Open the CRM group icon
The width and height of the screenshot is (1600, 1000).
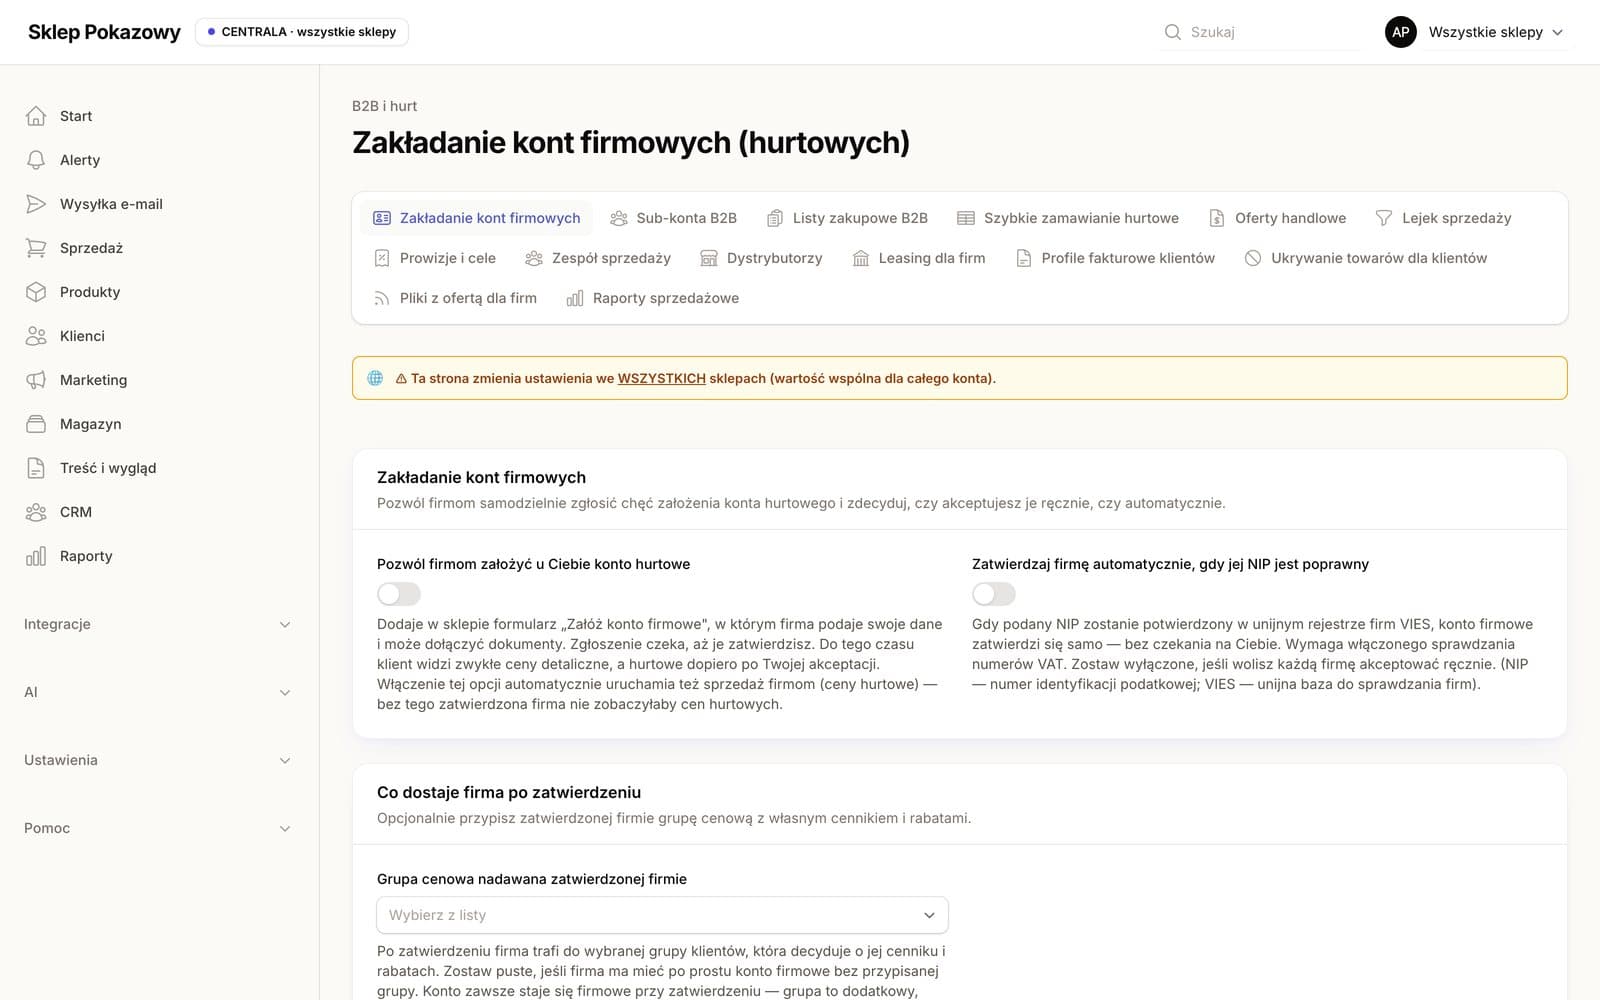36,512
